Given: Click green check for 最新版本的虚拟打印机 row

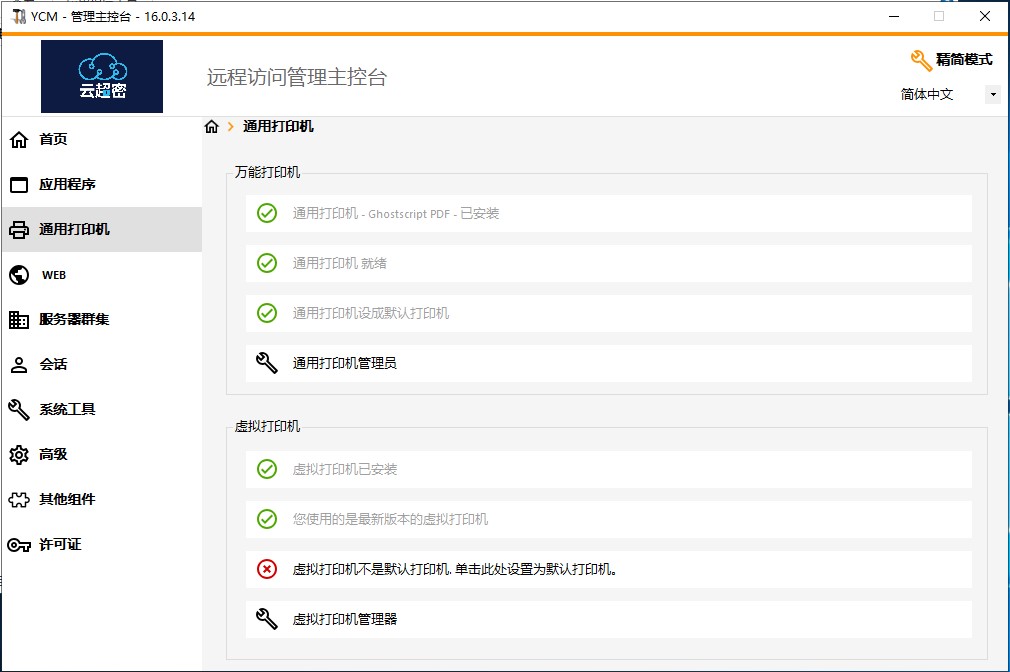Looking at the screenshot, I should [x=267, y=519].
